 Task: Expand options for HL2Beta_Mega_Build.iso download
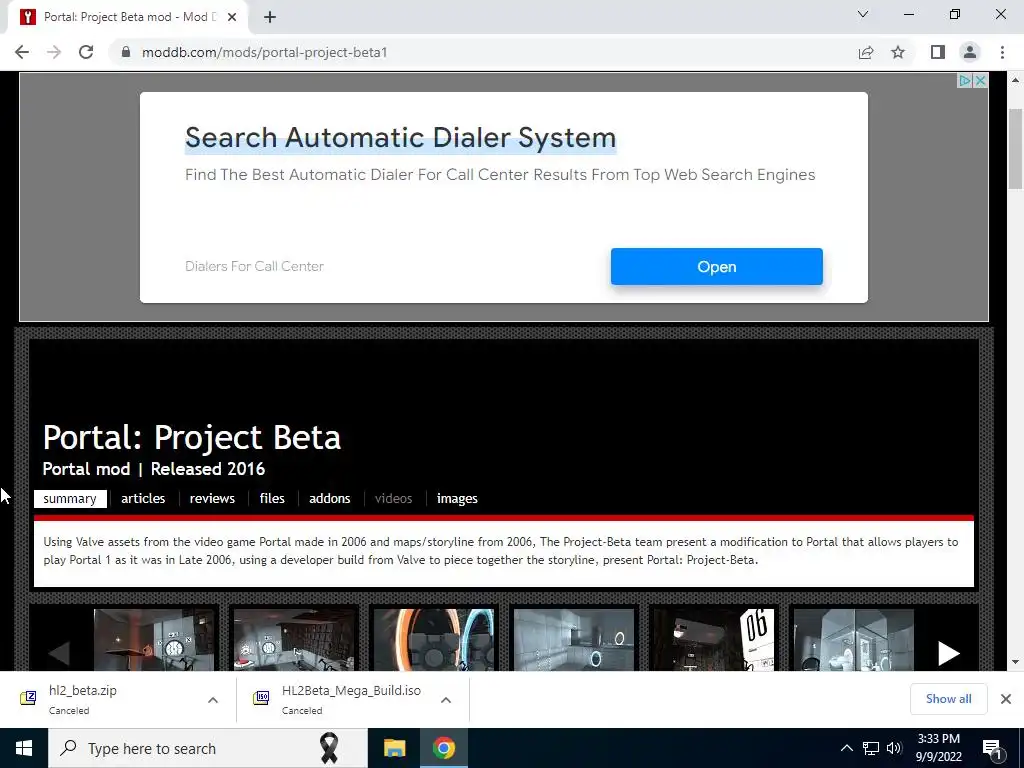446,699
